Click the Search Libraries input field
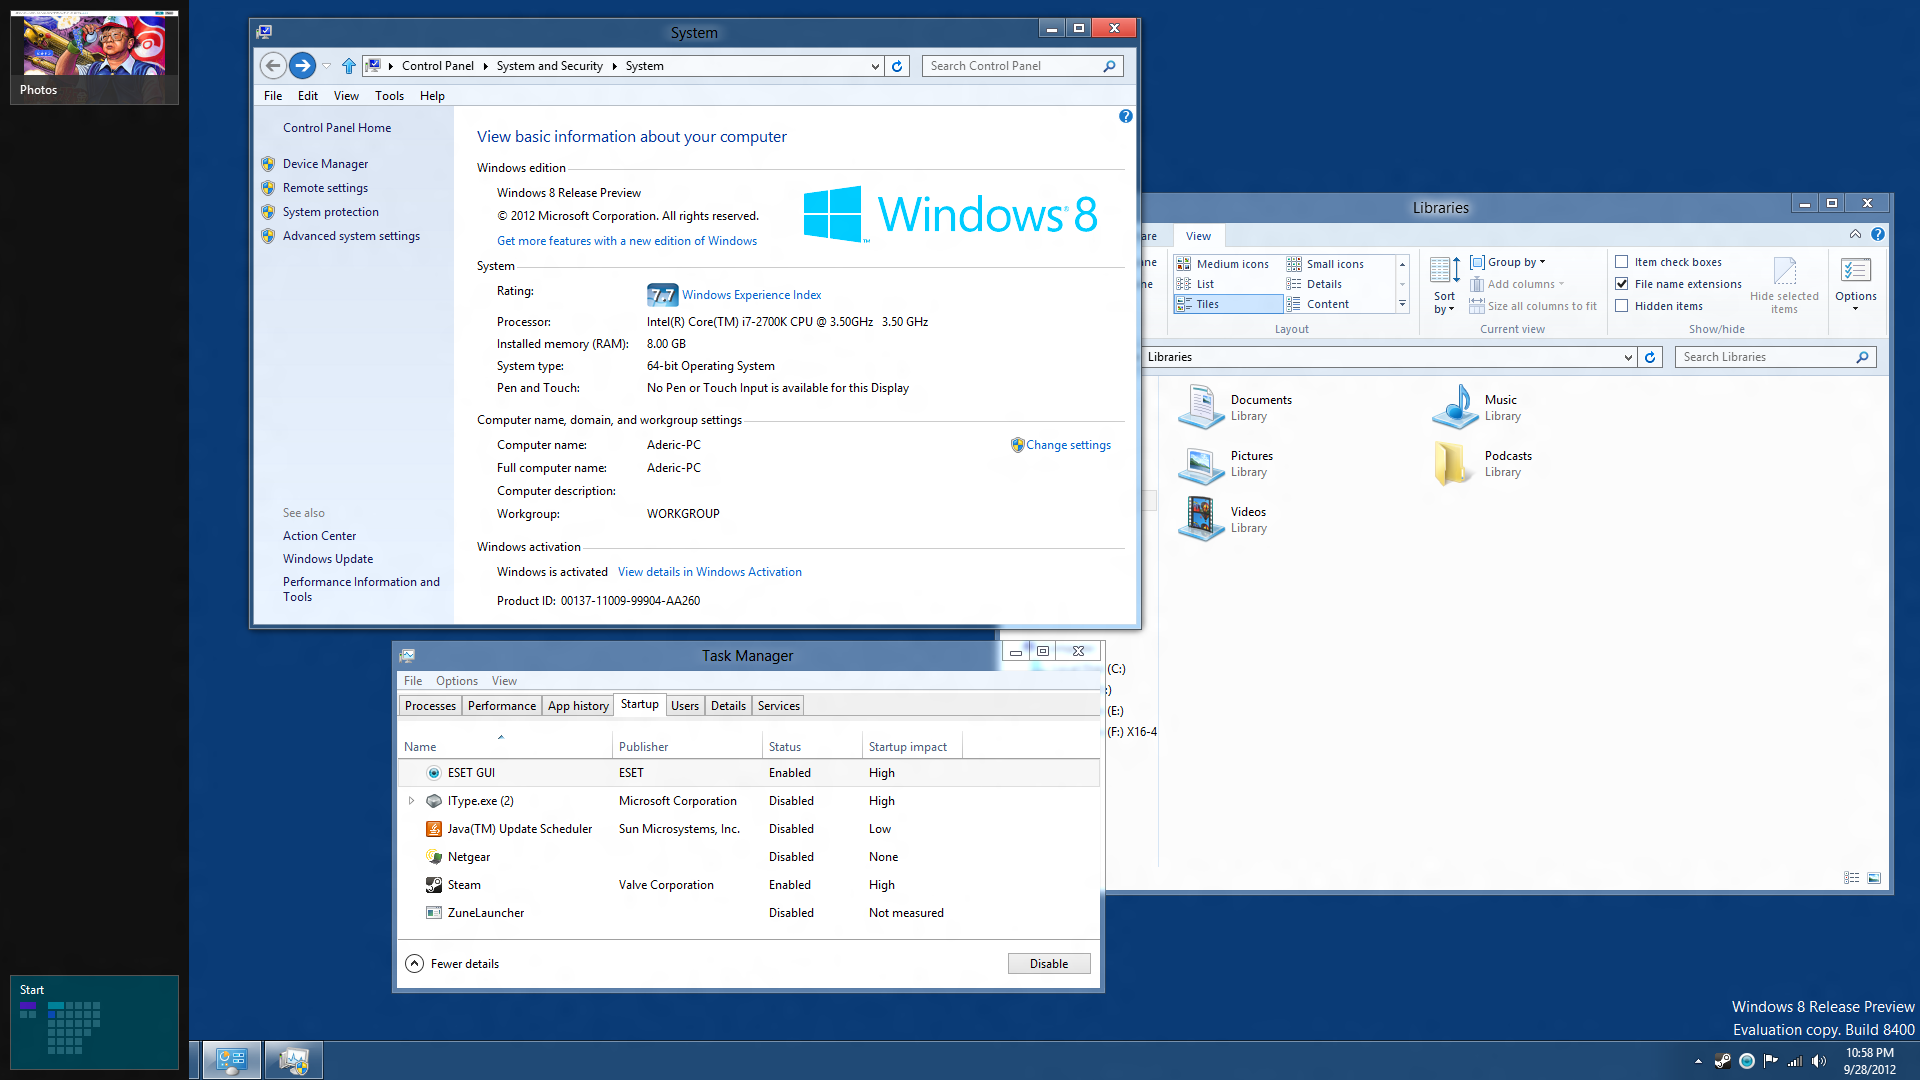 1765,357
